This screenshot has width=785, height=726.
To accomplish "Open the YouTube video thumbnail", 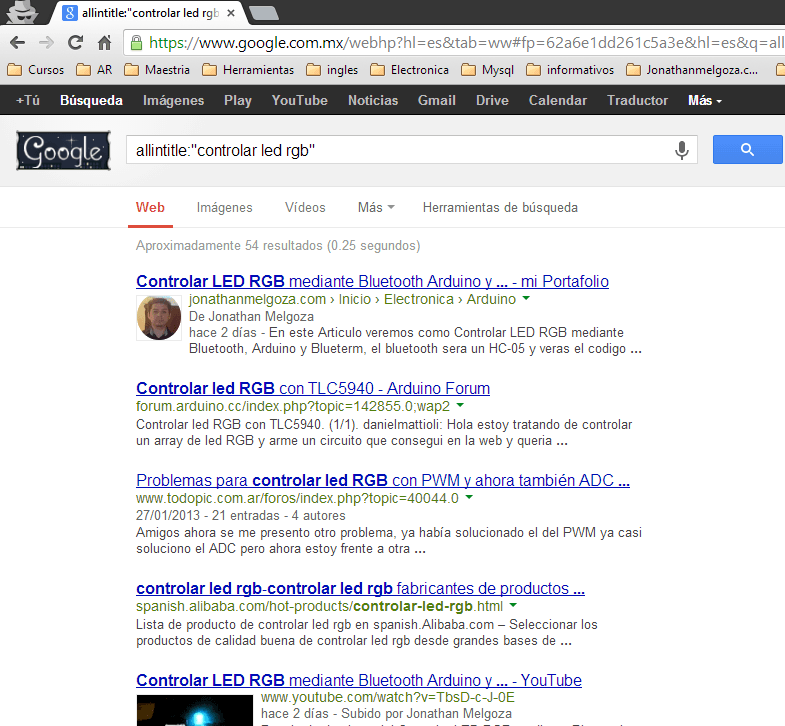I will pyautogui.click(x=195, y=710).
